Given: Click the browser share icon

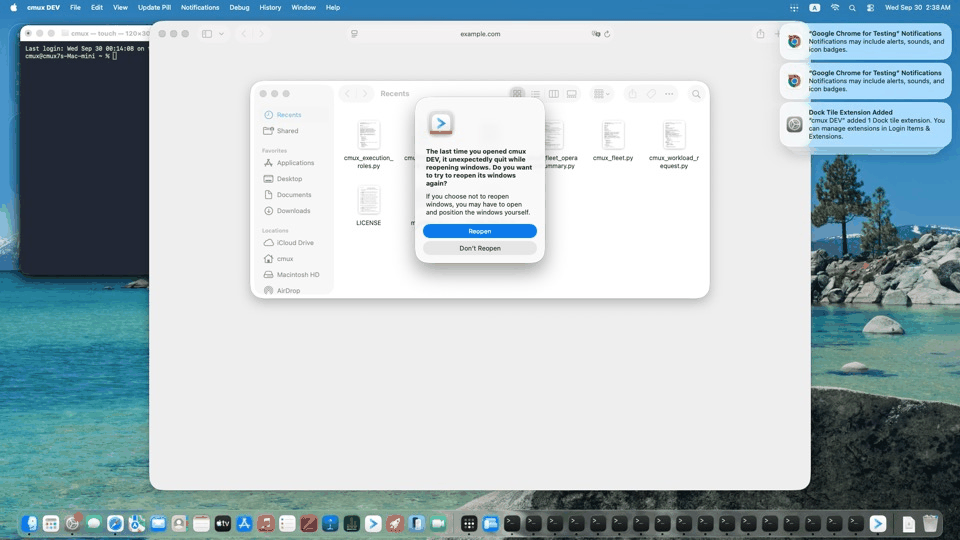Looking at the screenshot, I should pos(760,34).
